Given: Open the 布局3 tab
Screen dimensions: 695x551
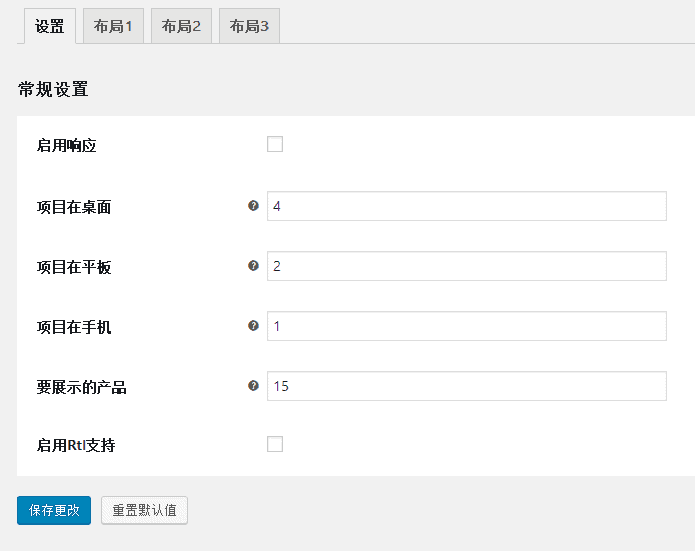Looking at the screenshot, I should click(249, 26).
